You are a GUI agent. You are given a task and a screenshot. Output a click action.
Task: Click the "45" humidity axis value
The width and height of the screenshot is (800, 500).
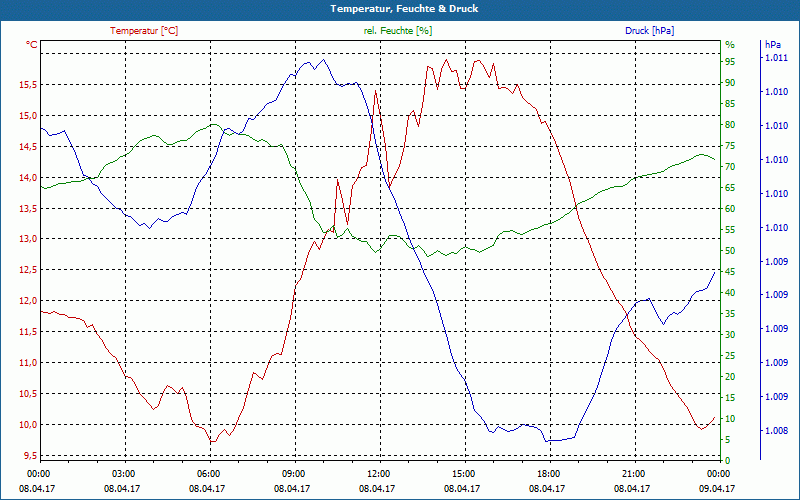point(730,272)
